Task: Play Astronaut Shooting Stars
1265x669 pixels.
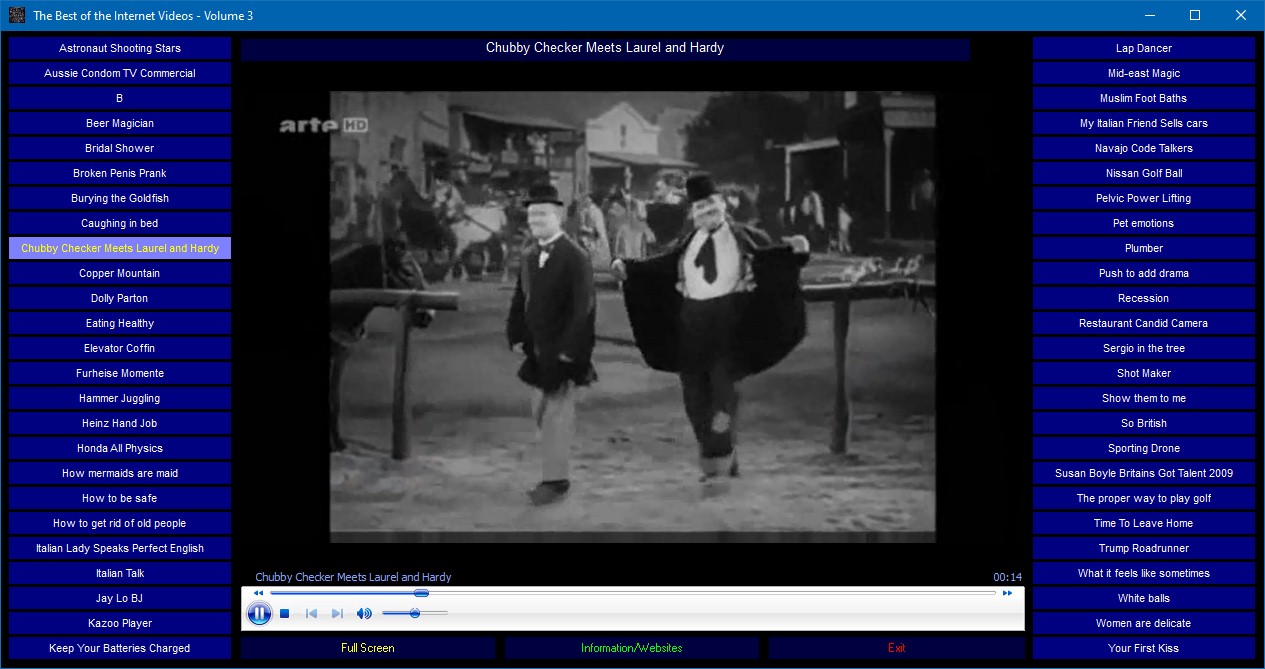Action: pyautogui.click(x=120, y=48)
